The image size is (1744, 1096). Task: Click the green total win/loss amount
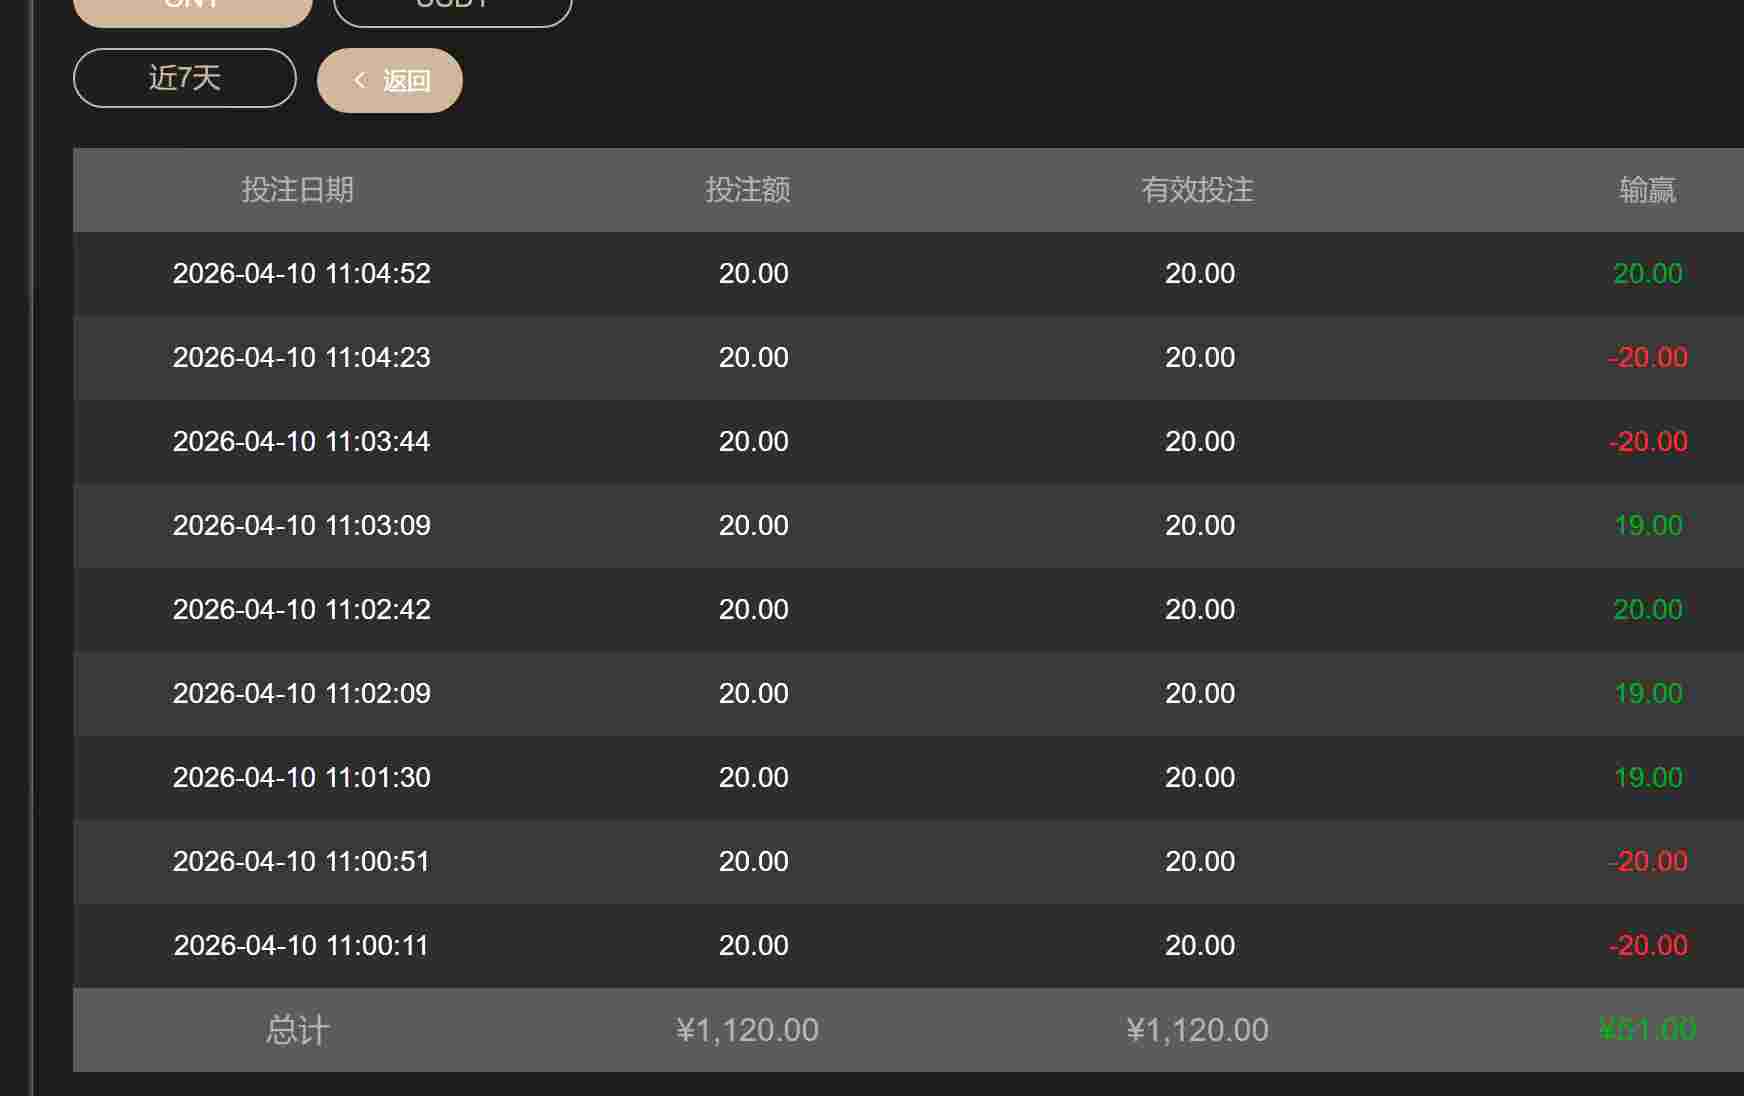[x=1647, y=1030]
